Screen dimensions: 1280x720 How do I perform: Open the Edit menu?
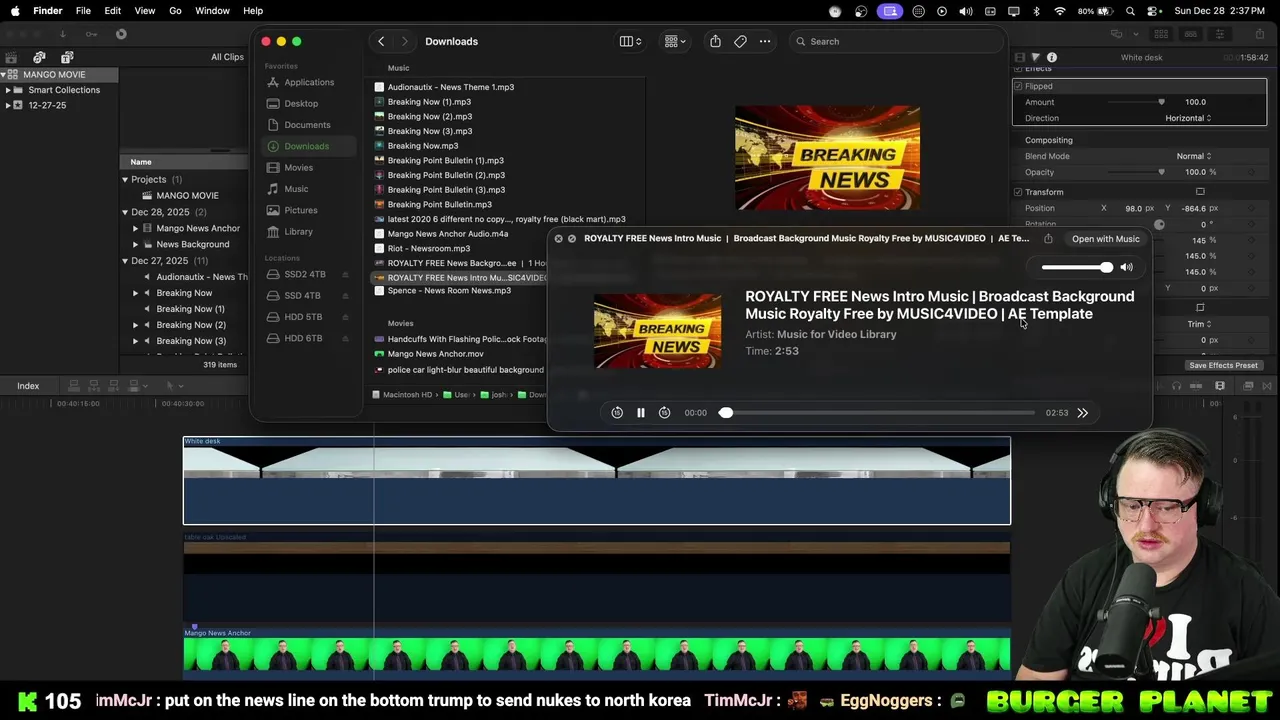pyautogui.click(x=112, y=11)
